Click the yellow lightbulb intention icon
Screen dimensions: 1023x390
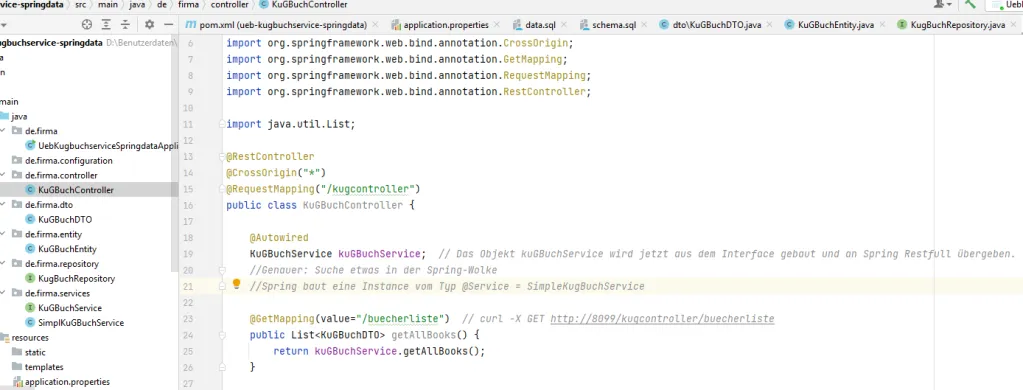pyautogui.click(x=237, y=284)
